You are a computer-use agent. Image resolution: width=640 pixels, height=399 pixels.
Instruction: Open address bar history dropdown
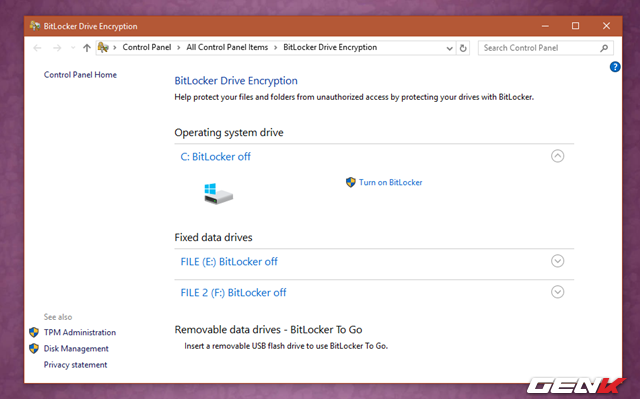[x=449, y=48]
